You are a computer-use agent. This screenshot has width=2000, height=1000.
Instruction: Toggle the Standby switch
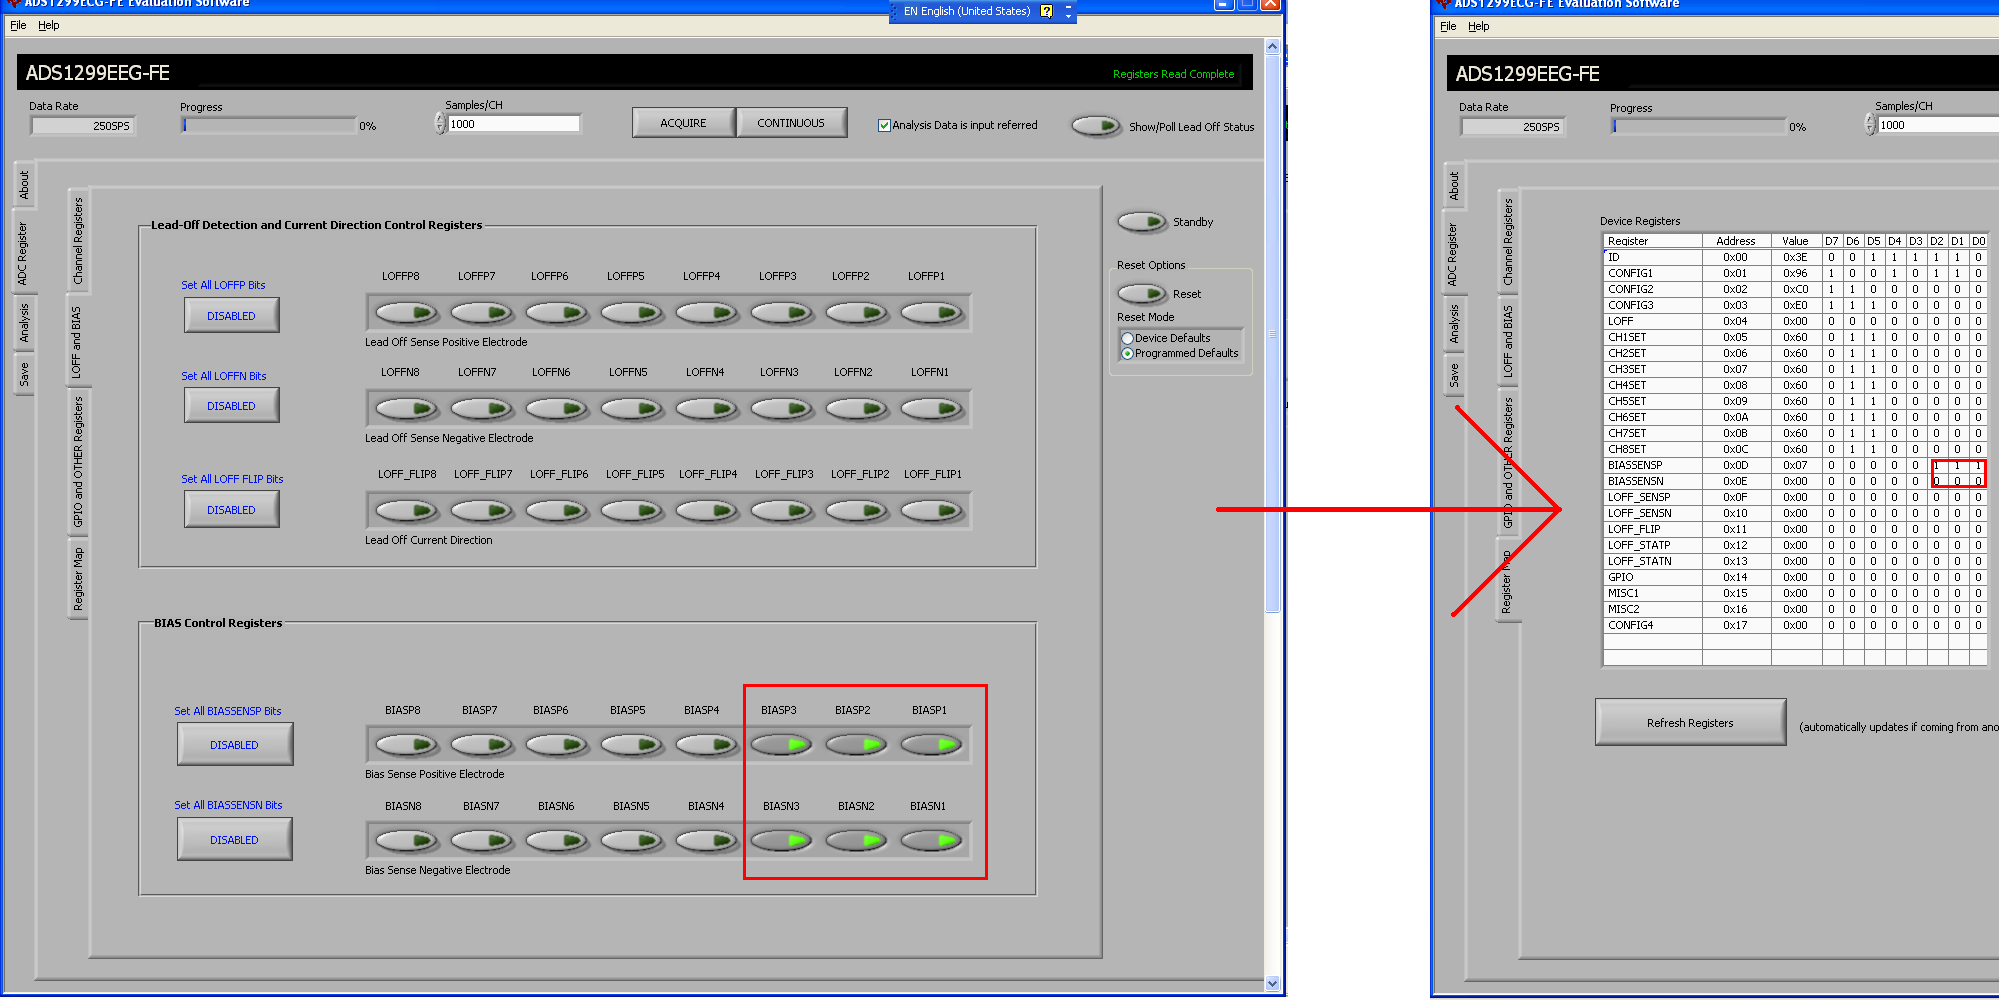click(x=1142, y=221)
